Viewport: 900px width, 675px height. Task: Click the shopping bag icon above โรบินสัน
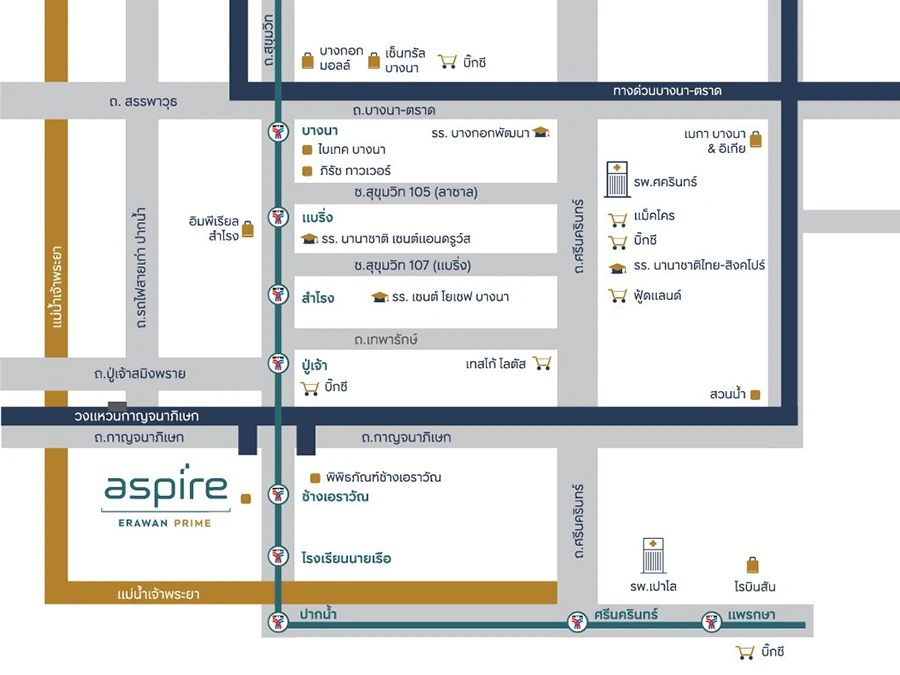click(x=752, y=566)
